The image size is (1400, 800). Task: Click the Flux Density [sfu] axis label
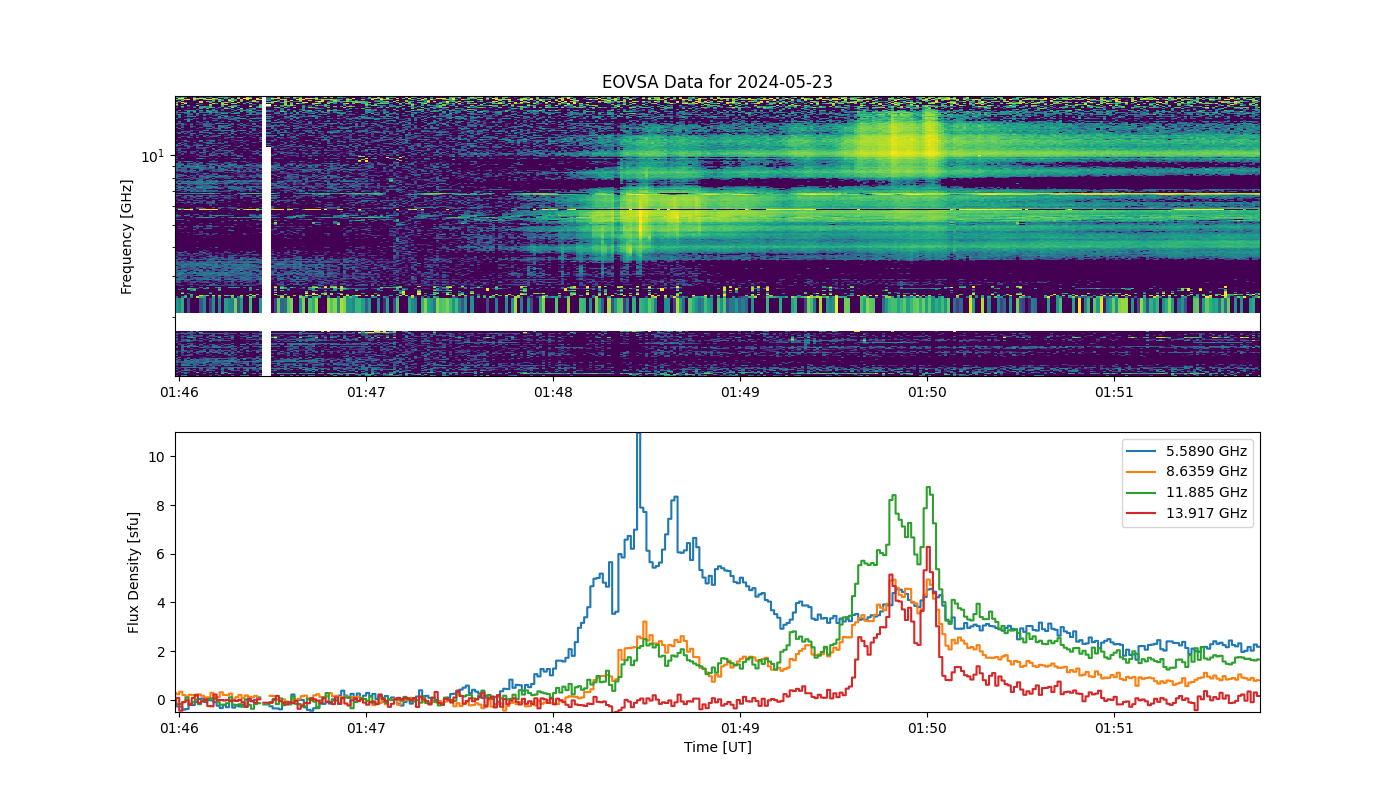tap(134, 572)
